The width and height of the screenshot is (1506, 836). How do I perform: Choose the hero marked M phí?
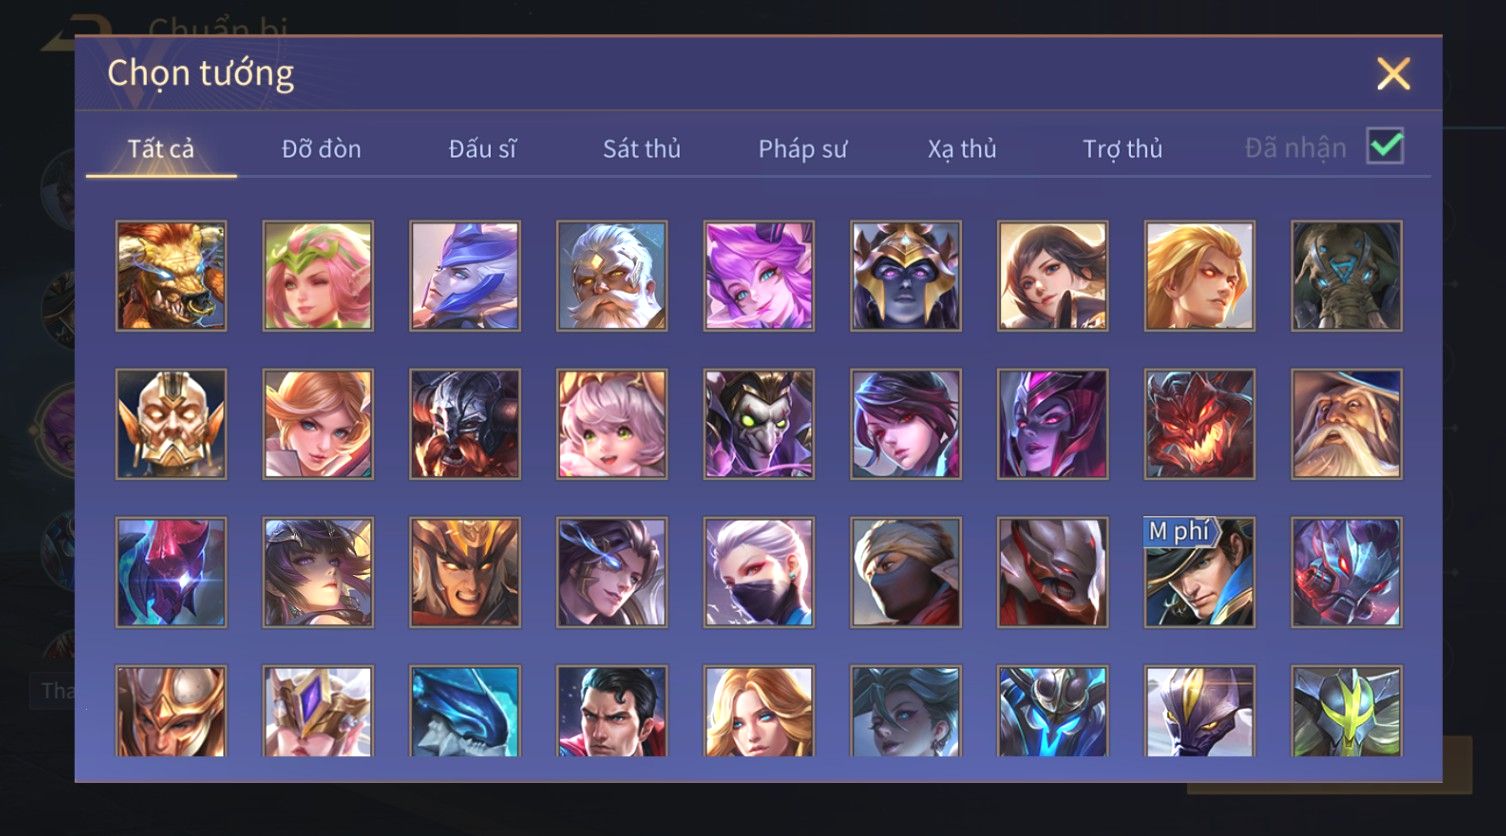coord(1200,572)
